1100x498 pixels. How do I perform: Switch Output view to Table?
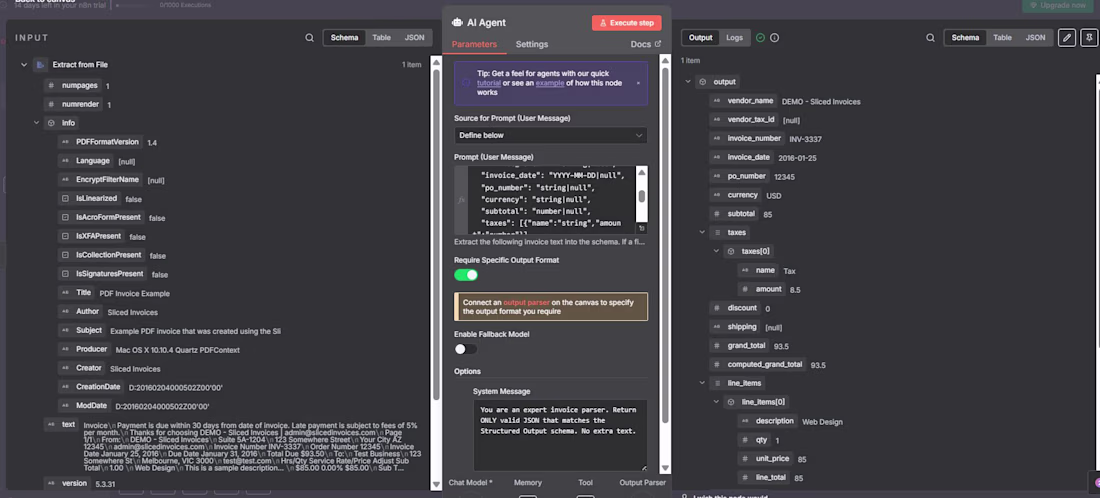(1002, 38)
